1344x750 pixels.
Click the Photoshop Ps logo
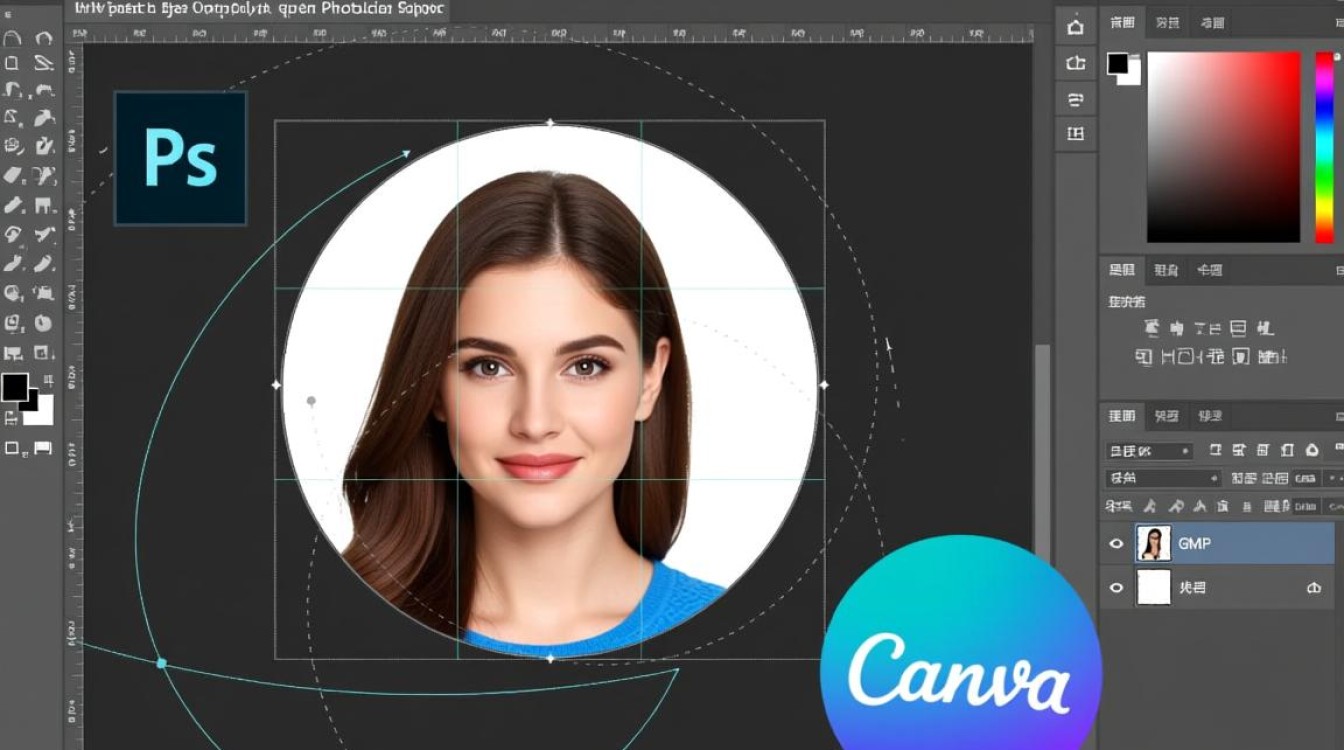pos(180,158)
